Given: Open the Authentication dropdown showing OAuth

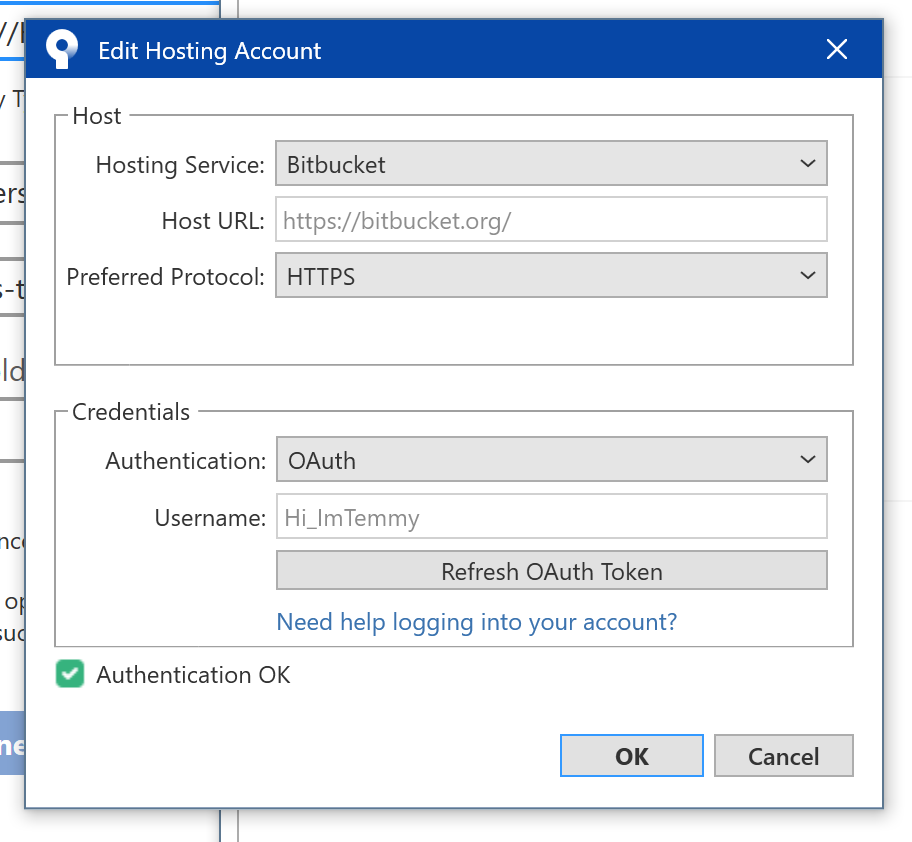Looking at the screenshot, I should [x=551, y=459].
